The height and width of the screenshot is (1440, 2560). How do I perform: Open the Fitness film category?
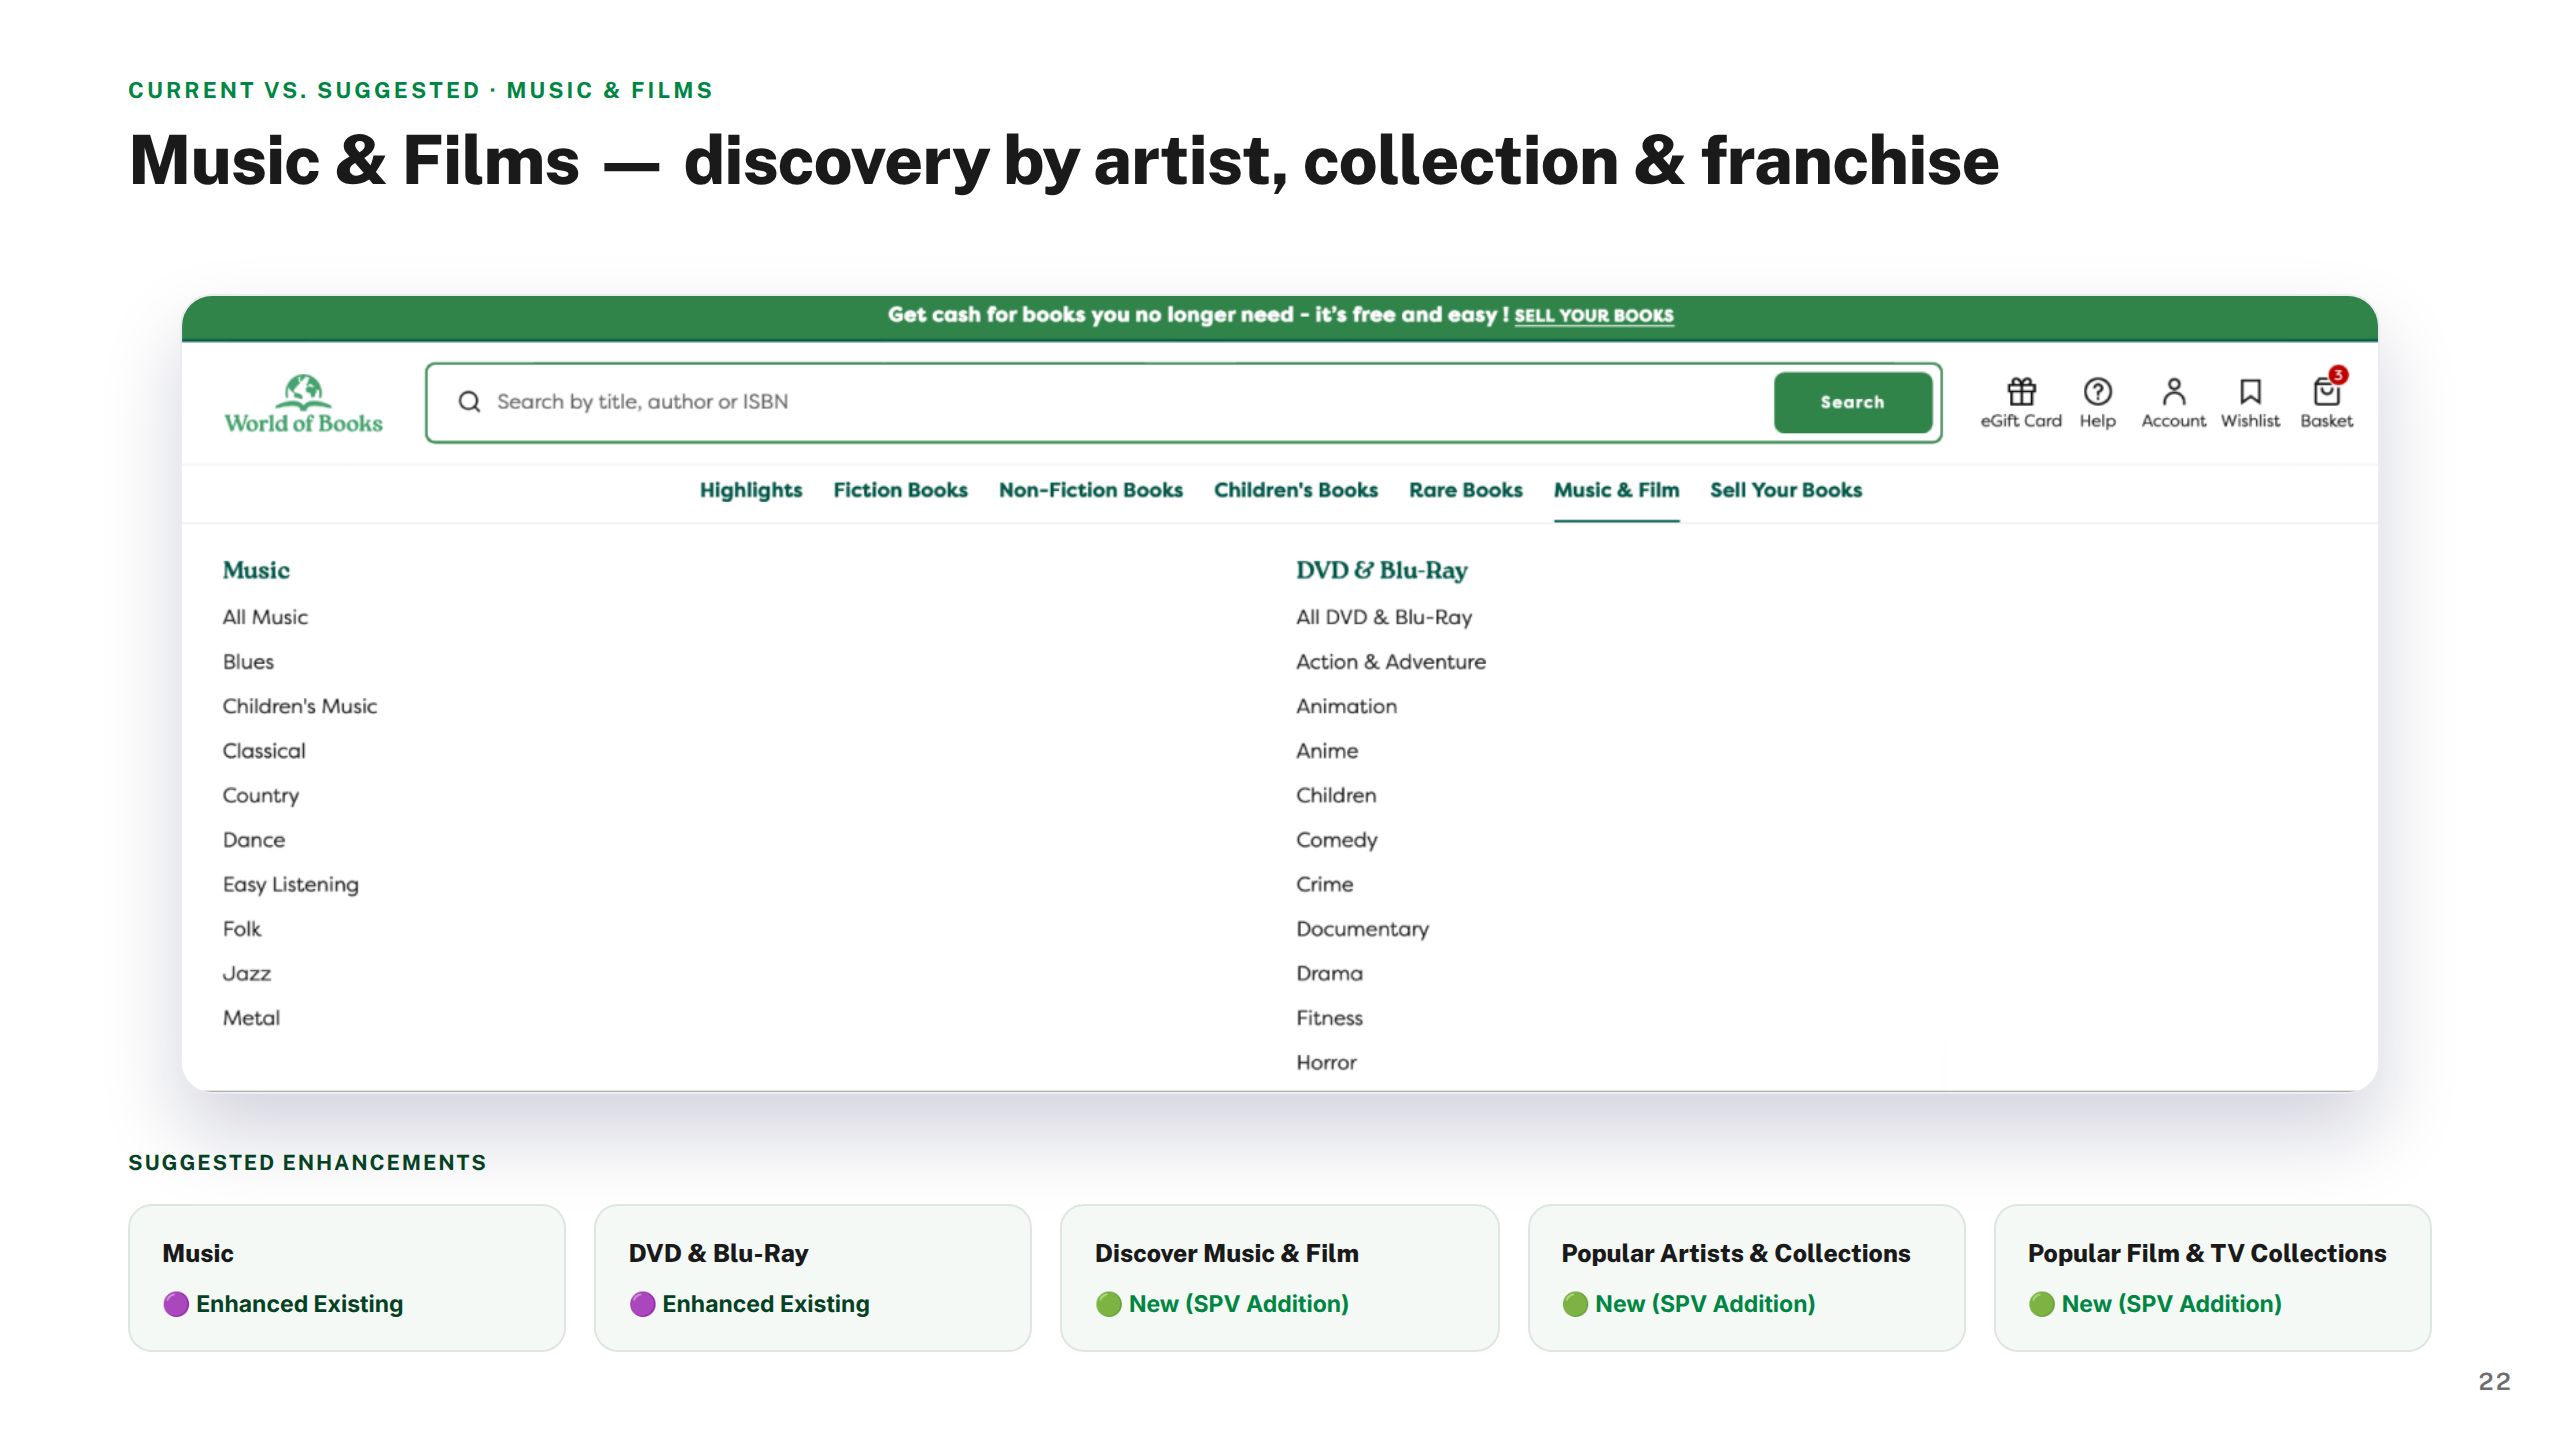[1329, 1018]
